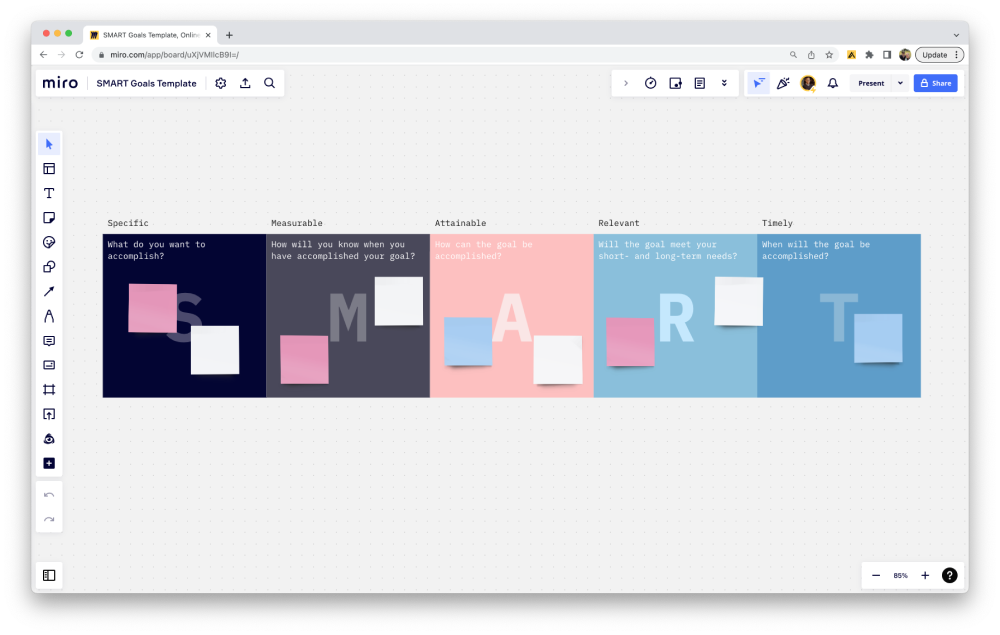1000x635 pixels.
Task: Go back in browser history
Action: [43, 55]
